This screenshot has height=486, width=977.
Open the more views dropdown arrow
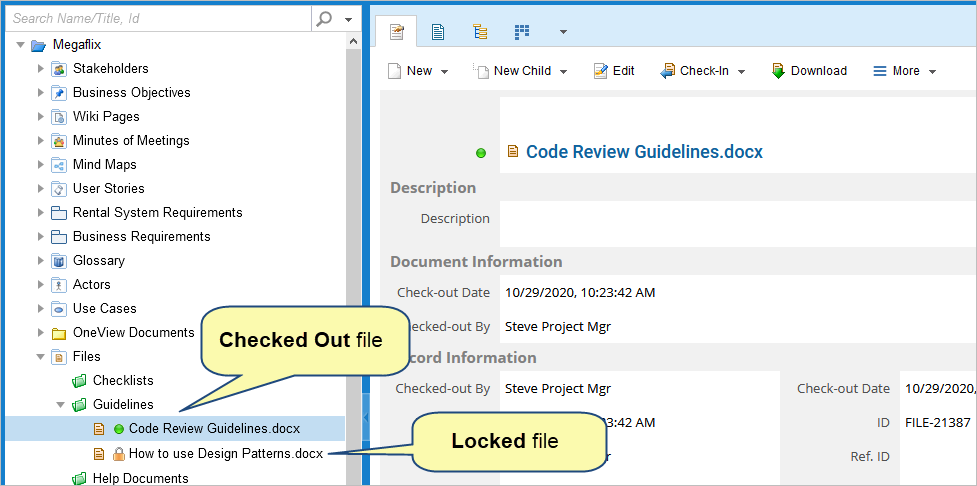pos(563,32)
